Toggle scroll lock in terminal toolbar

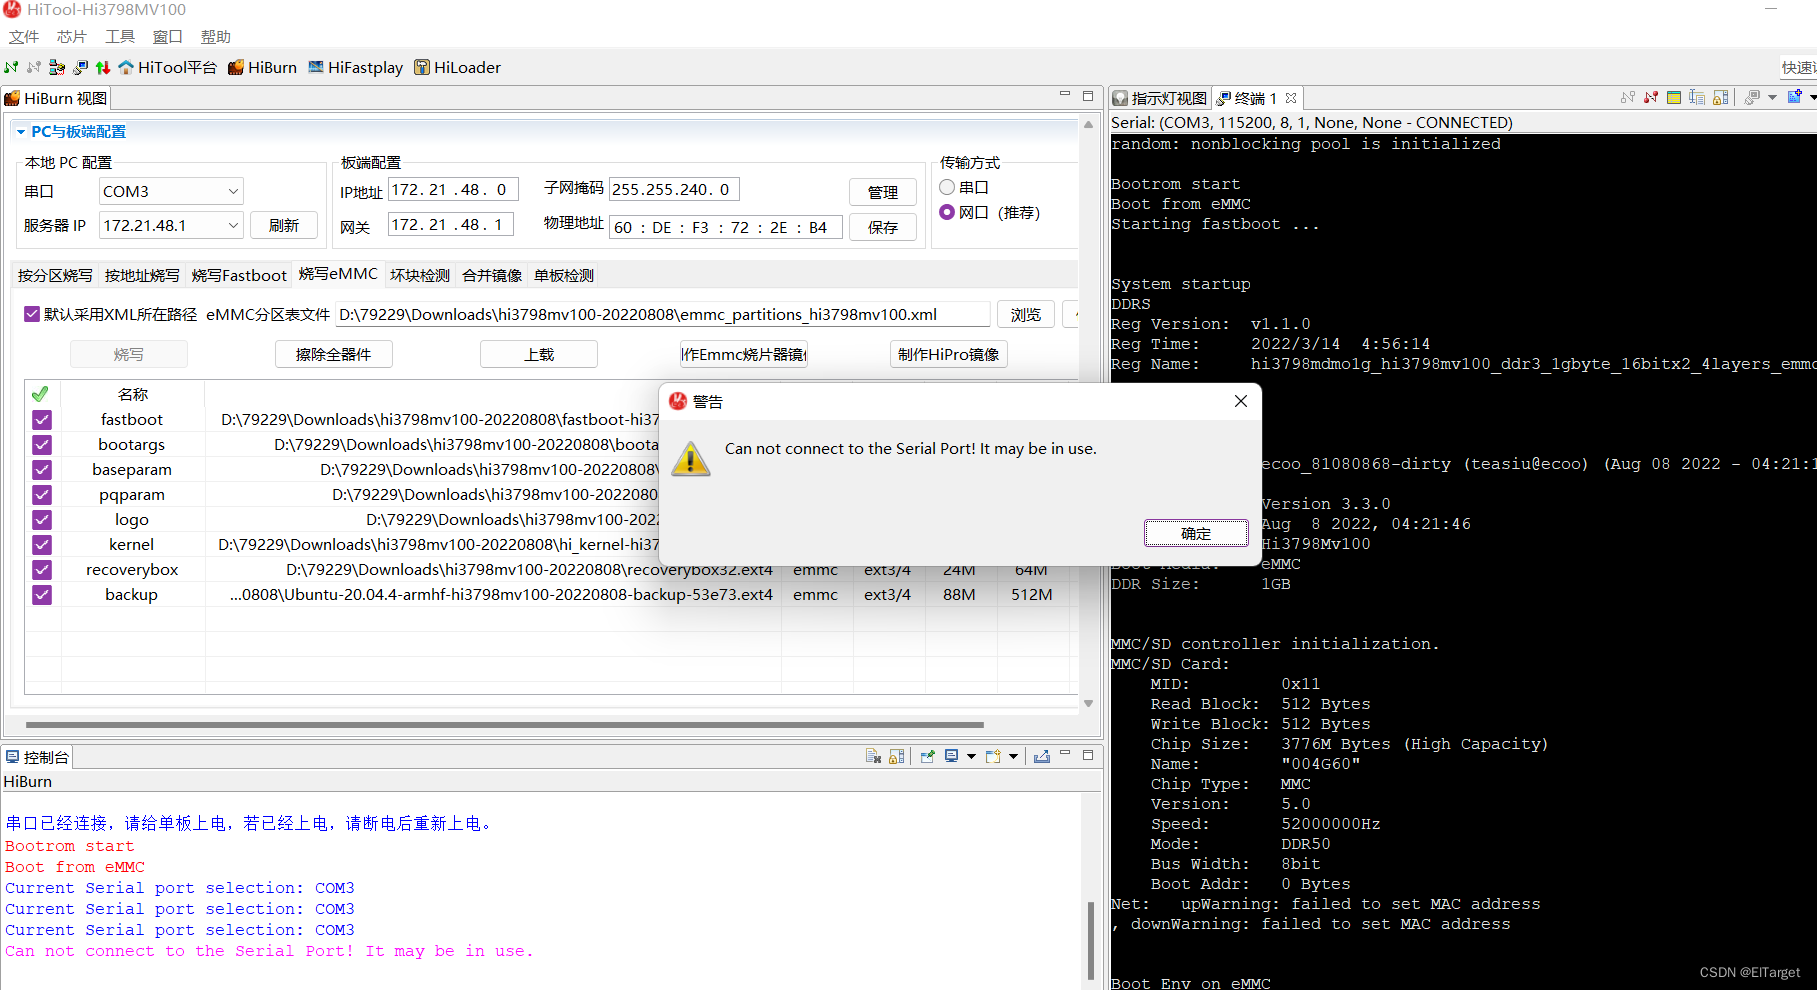(1720, 97)
